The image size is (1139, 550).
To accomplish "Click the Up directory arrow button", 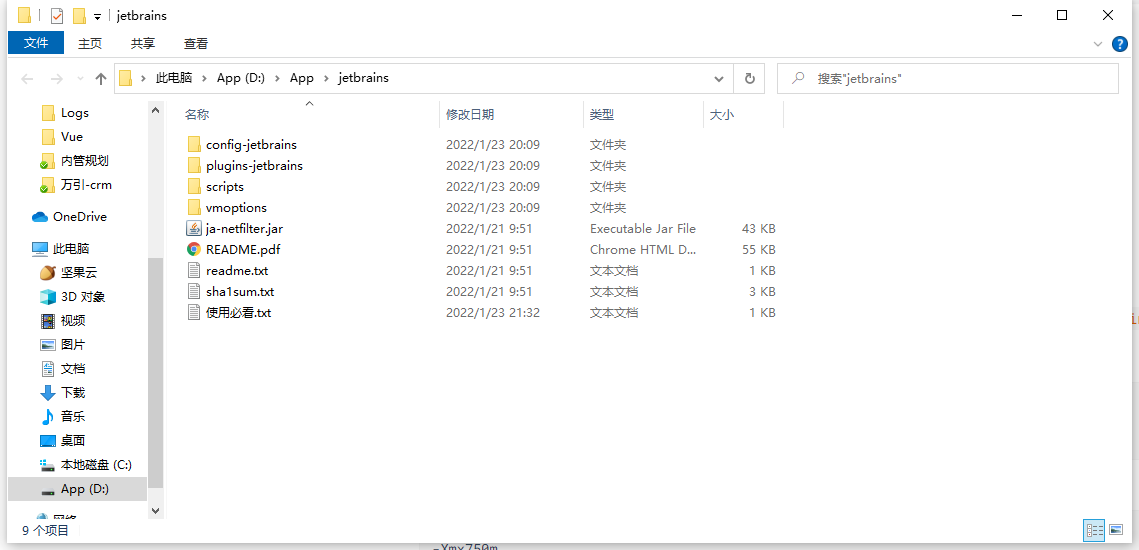I will pos(100,78).
